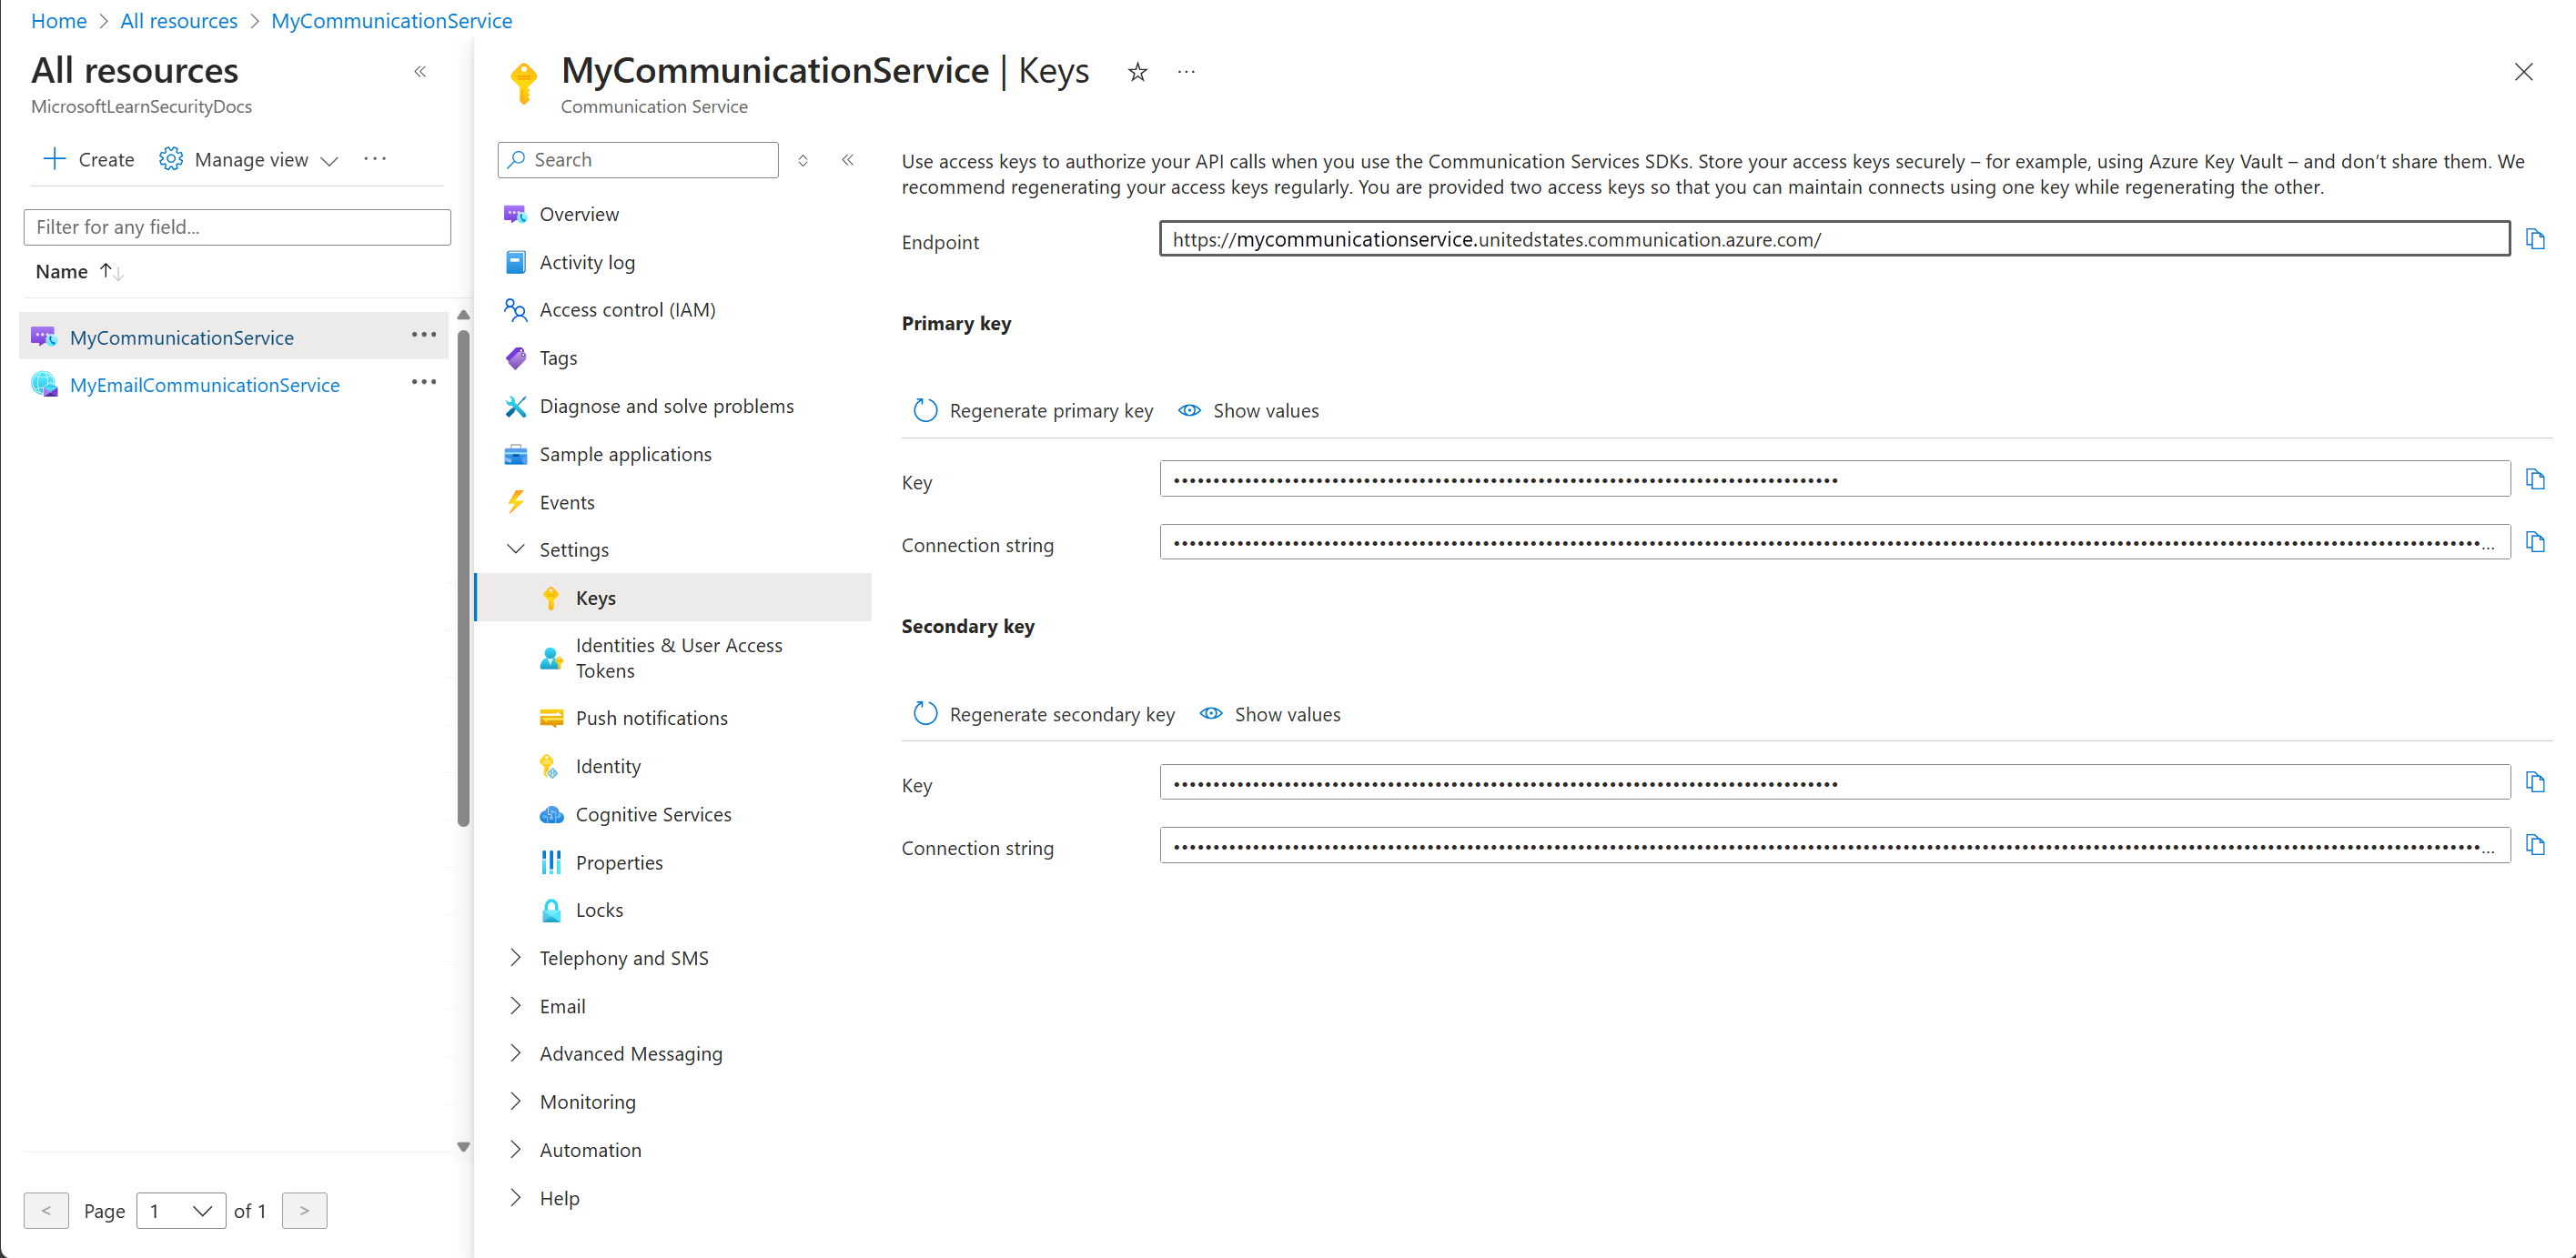Click the Filter for any field box
This screenshot has height=1258, width=2576.
[237, 227]
